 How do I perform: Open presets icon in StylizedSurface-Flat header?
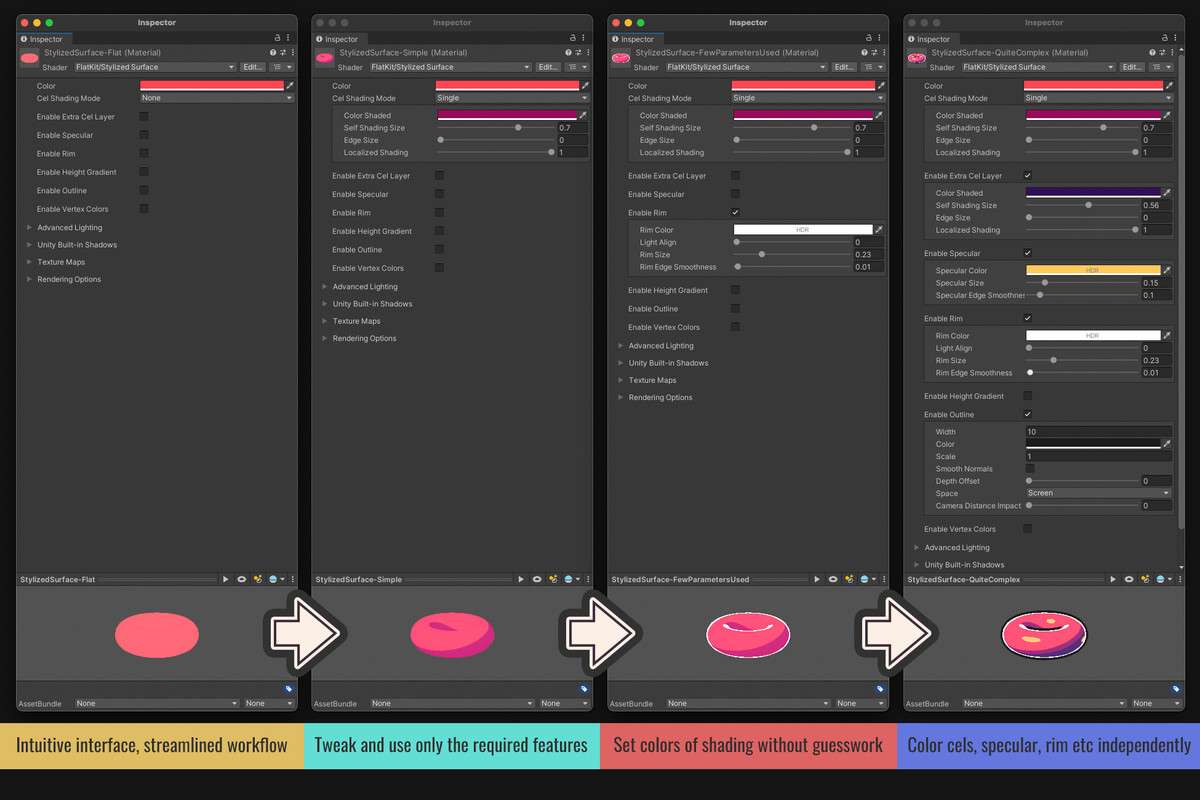(281, 52)
